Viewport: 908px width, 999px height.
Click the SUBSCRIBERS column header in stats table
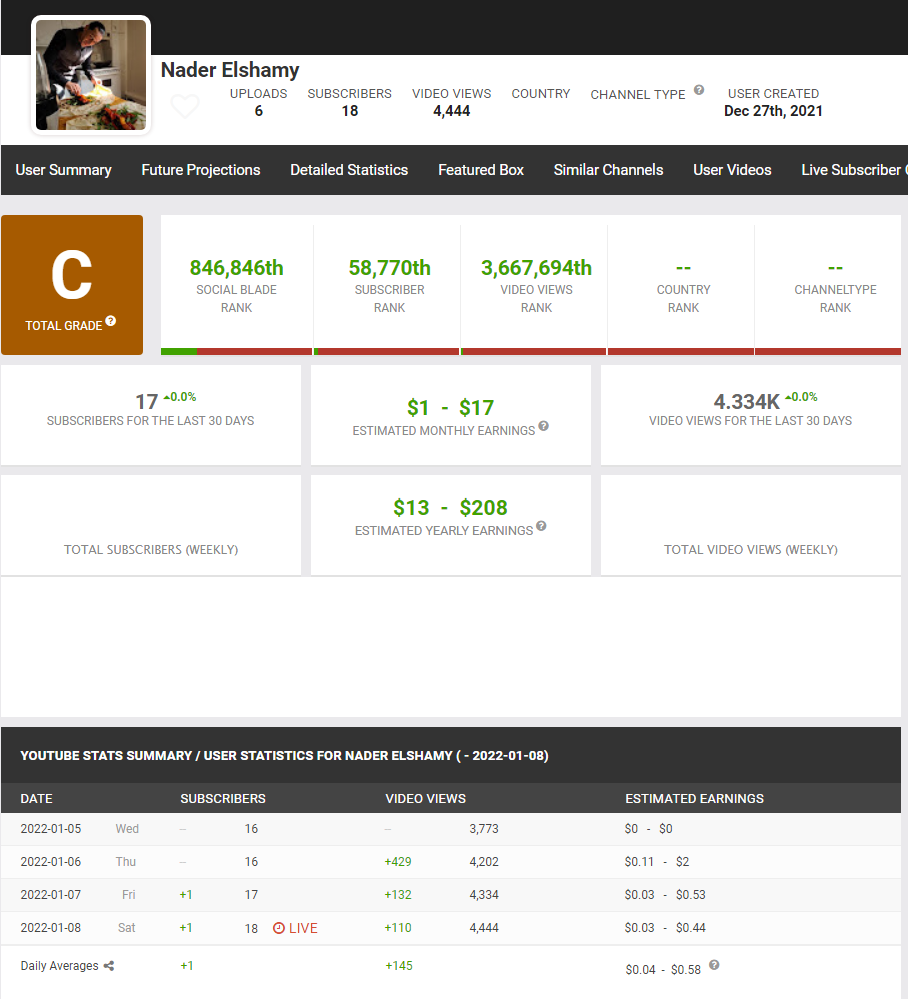click(223, 798)
